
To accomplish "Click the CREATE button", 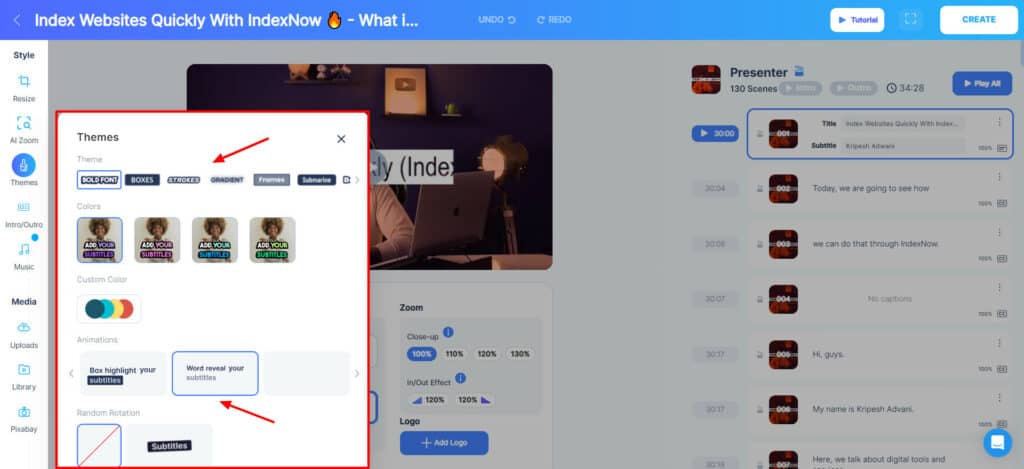I will (x=978, y=20).
